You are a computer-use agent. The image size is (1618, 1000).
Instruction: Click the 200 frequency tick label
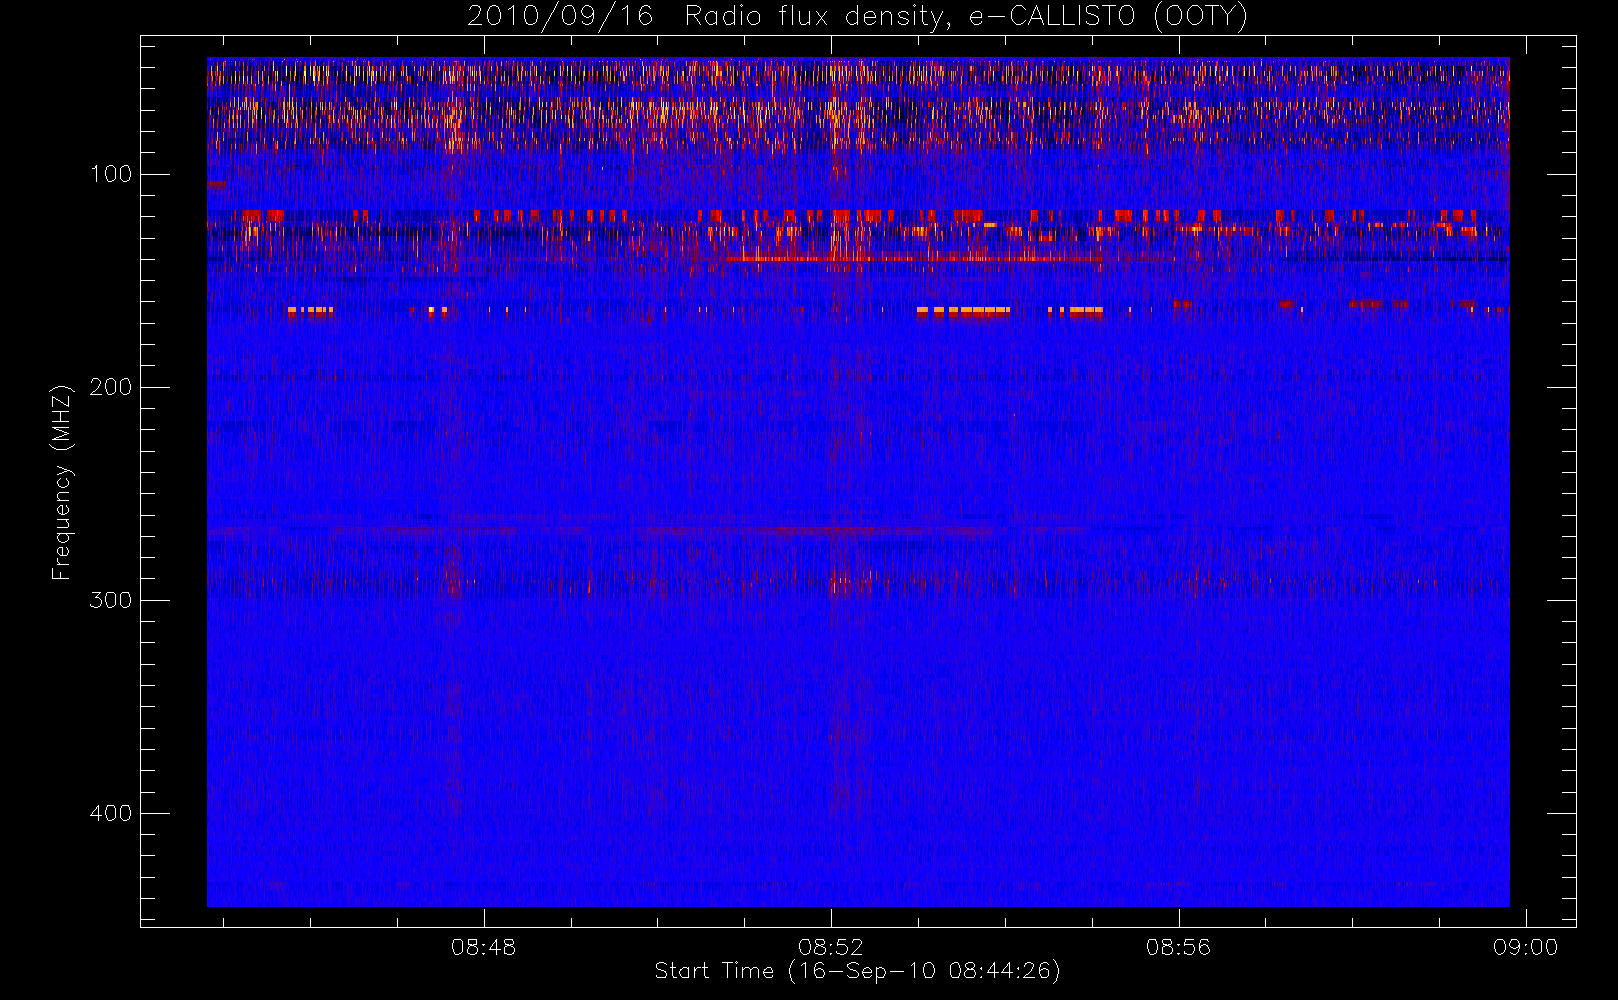click(111, 387)
